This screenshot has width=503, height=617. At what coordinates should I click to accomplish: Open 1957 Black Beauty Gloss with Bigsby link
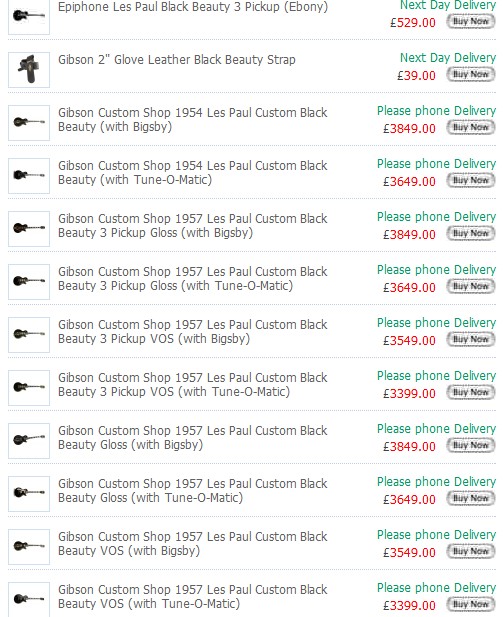point(192,438)
